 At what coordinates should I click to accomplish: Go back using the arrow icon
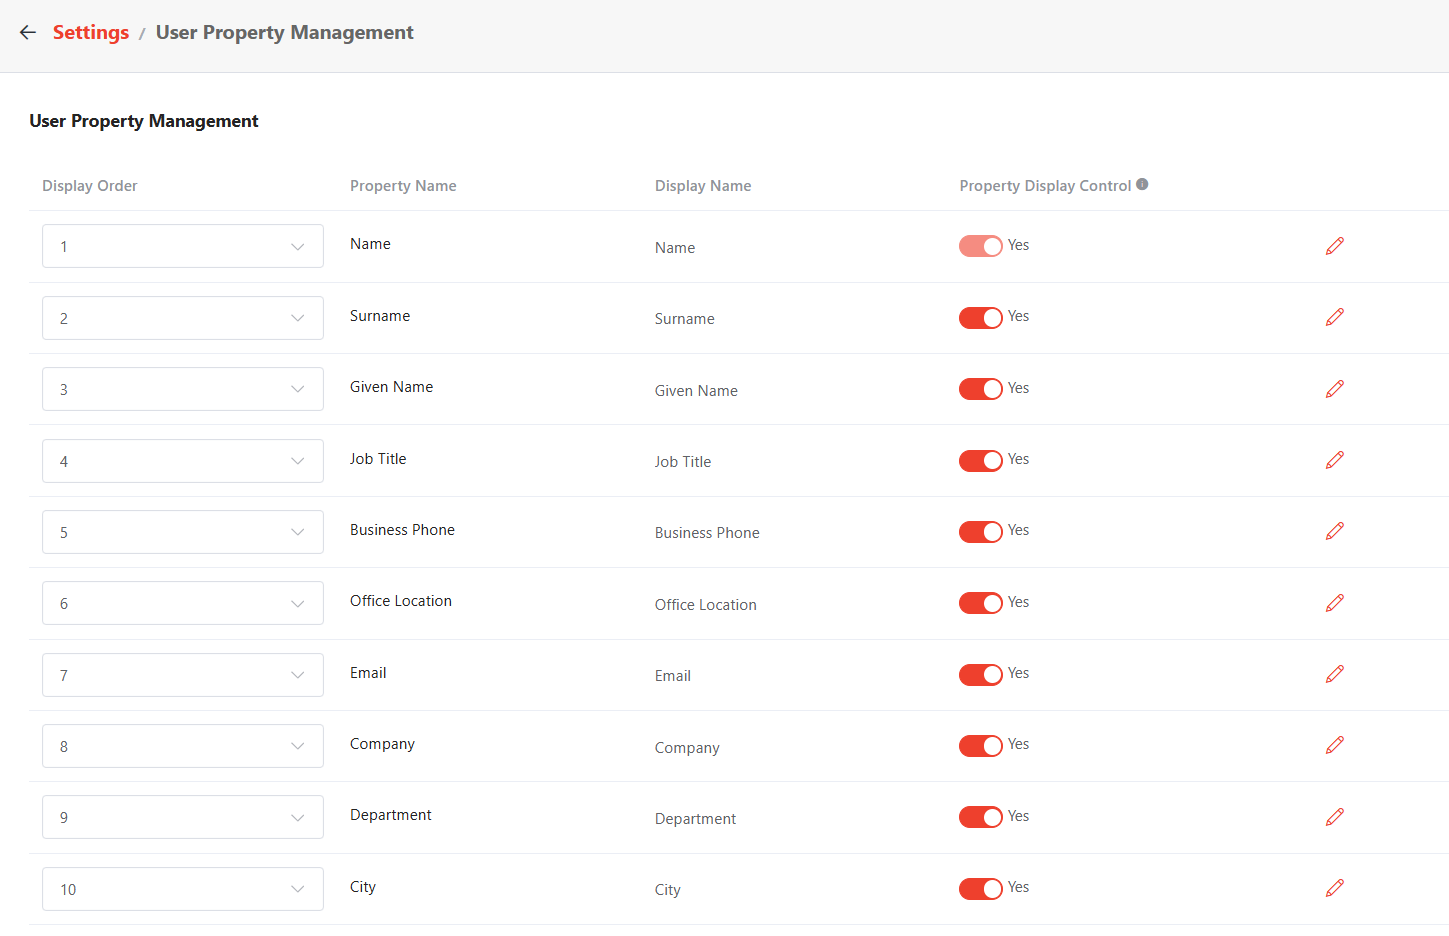click(x=27, y=32)
